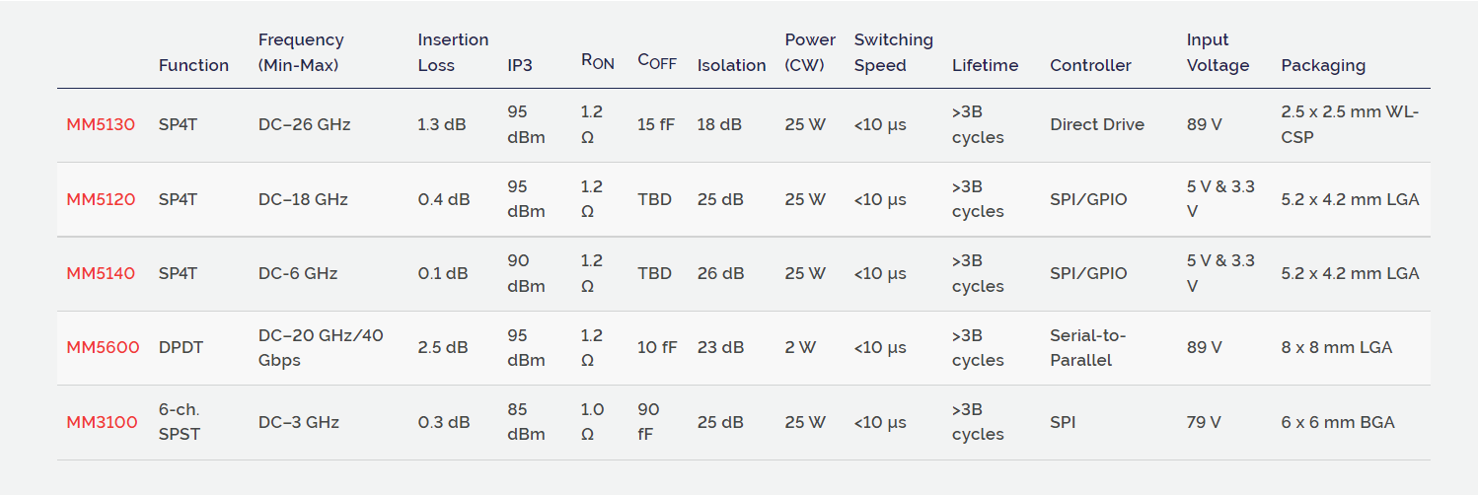Open the MM5130 product link
Screen dimensions: 1478x495
tap(100, 125)
